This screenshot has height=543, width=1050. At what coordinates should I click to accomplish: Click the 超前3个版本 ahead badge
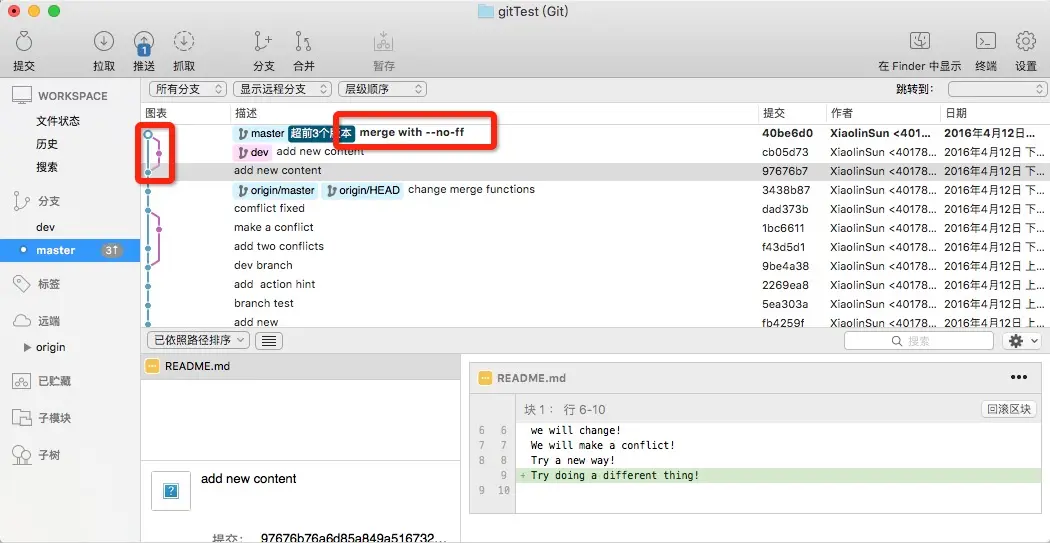[x=321, y=133]
